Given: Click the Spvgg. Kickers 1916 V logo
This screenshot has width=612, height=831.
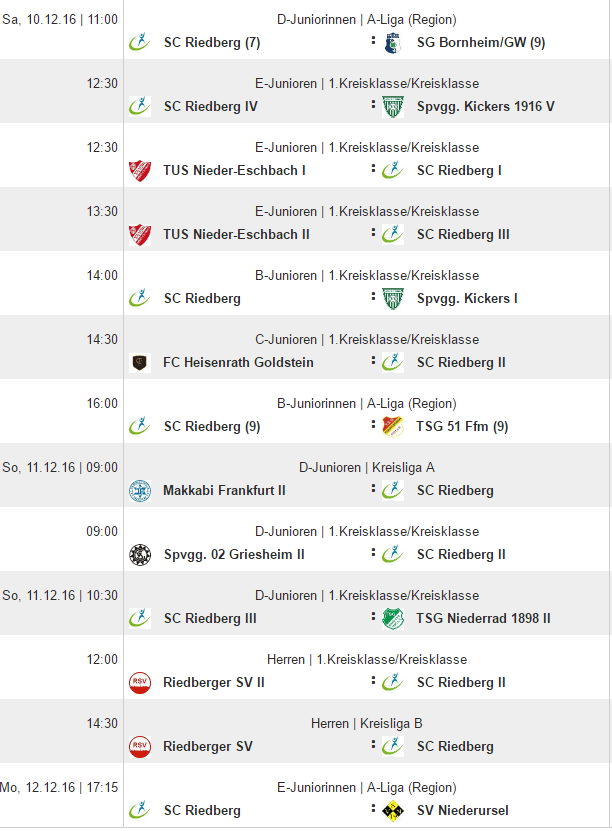Looking at the screenshot, I should click(392, 106).
